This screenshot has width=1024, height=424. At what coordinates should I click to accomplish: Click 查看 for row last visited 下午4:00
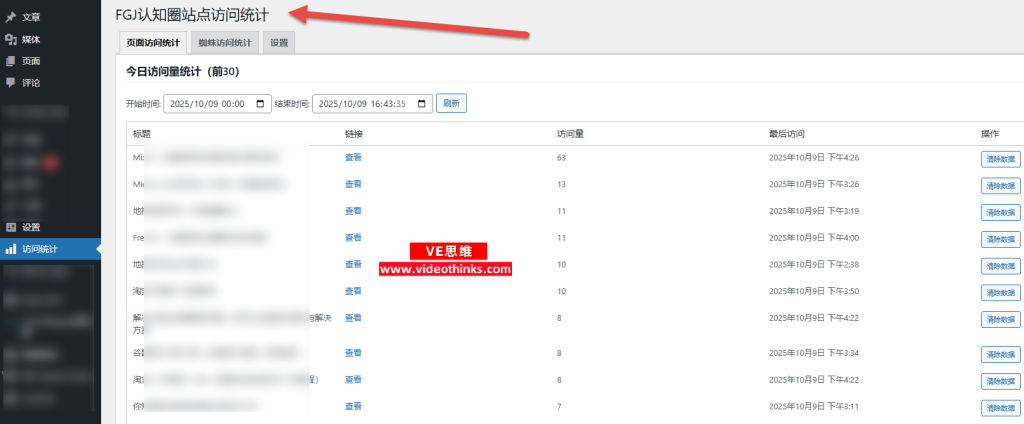click(353, 237)
